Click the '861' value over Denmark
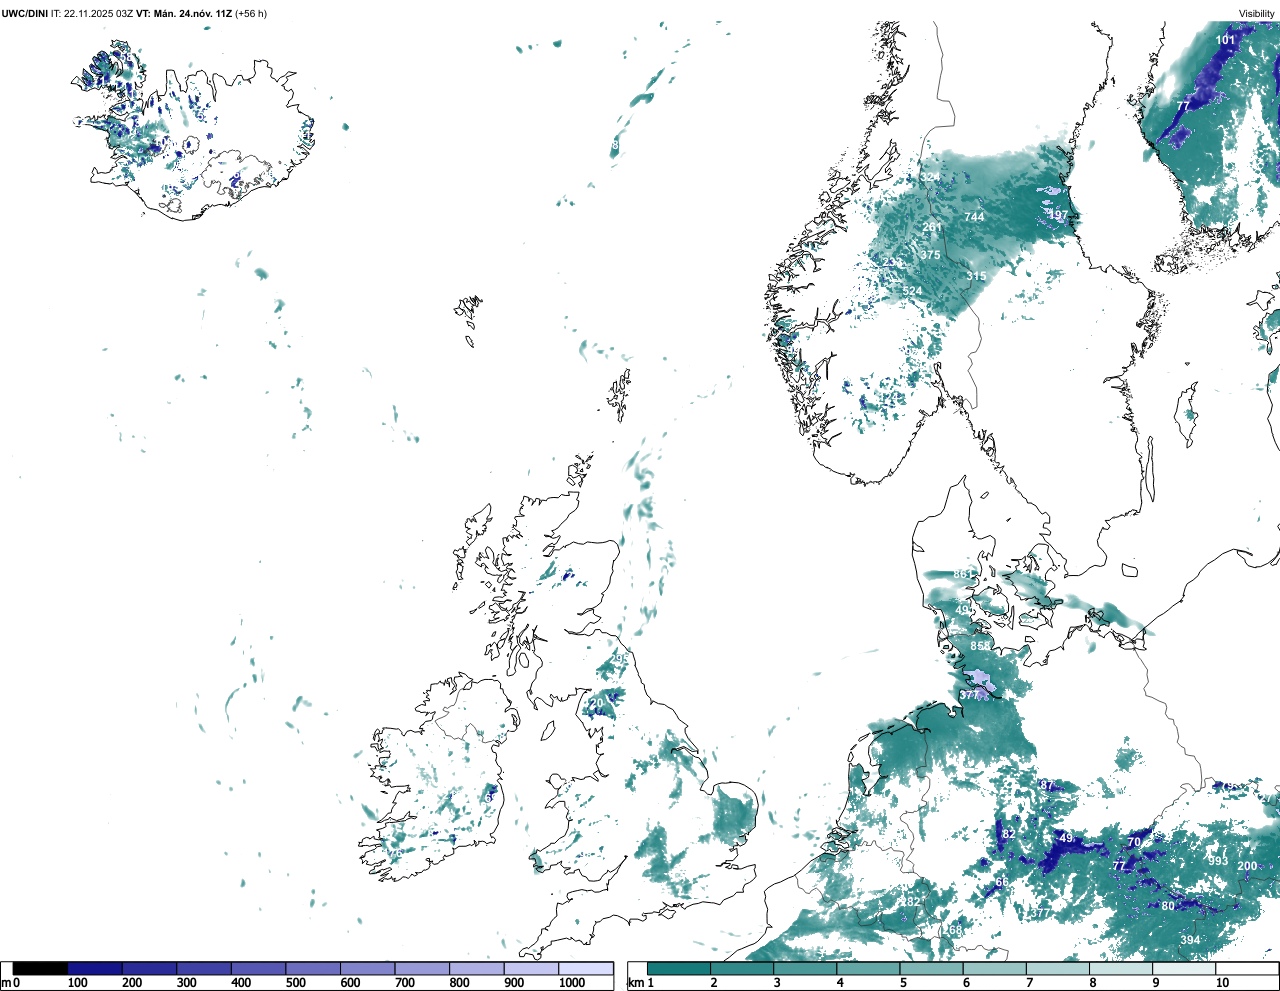The width and height of the screenshot is (1280, 991). point(963,574)
